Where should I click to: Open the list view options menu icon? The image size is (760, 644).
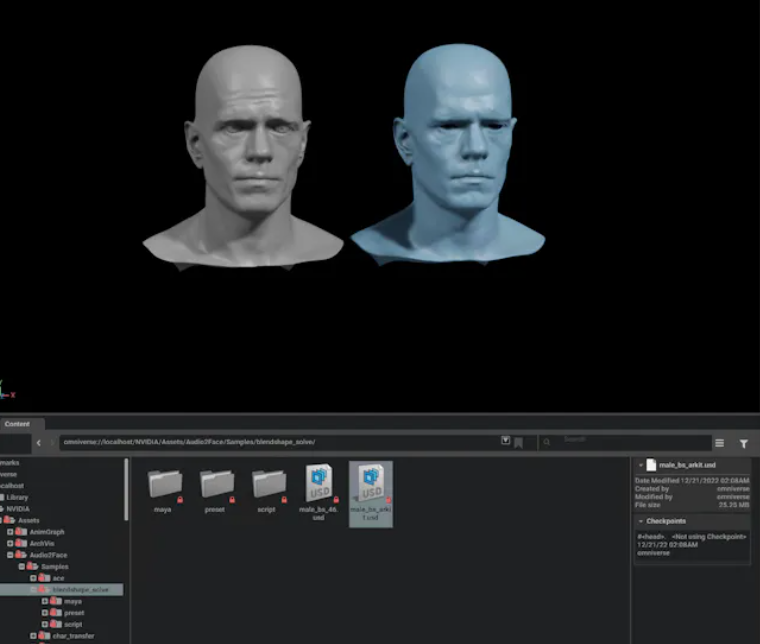[720, 443]
